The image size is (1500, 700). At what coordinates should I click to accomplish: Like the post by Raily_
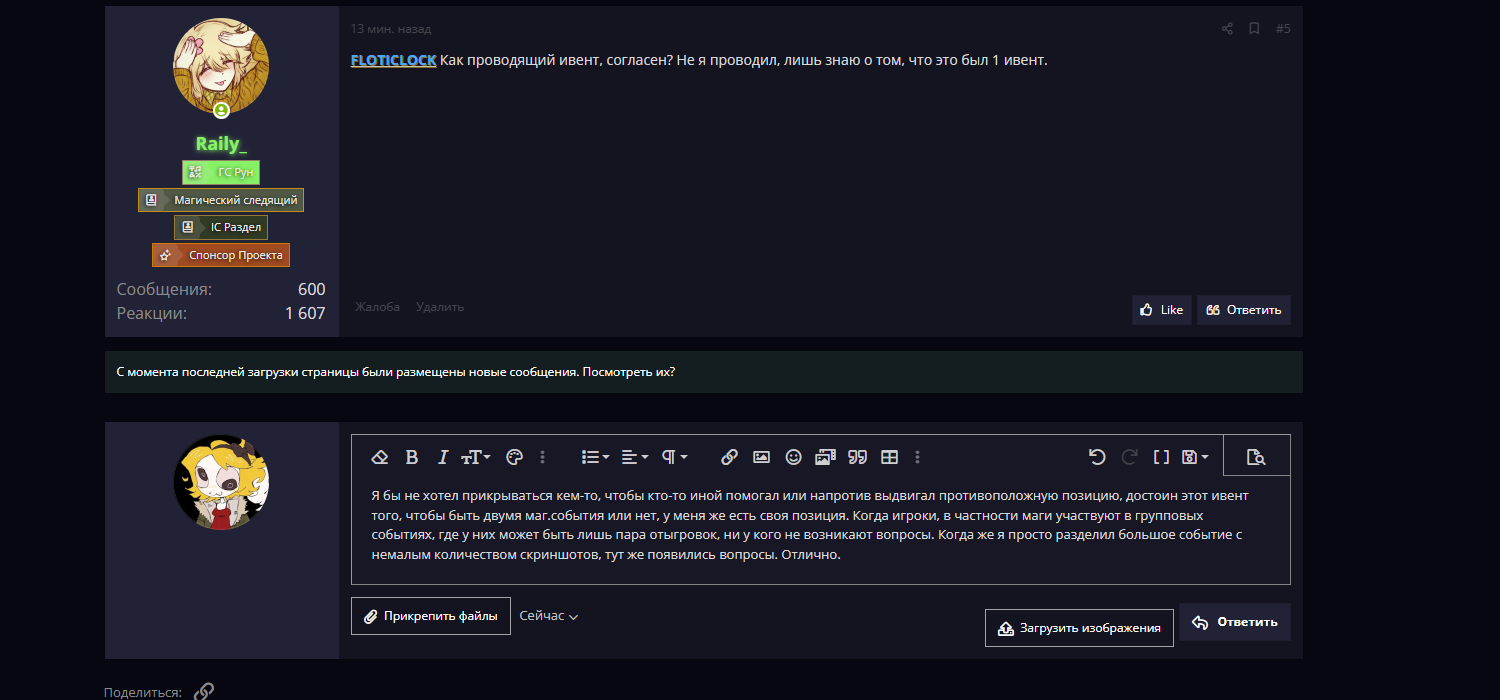coord(1161,310)
